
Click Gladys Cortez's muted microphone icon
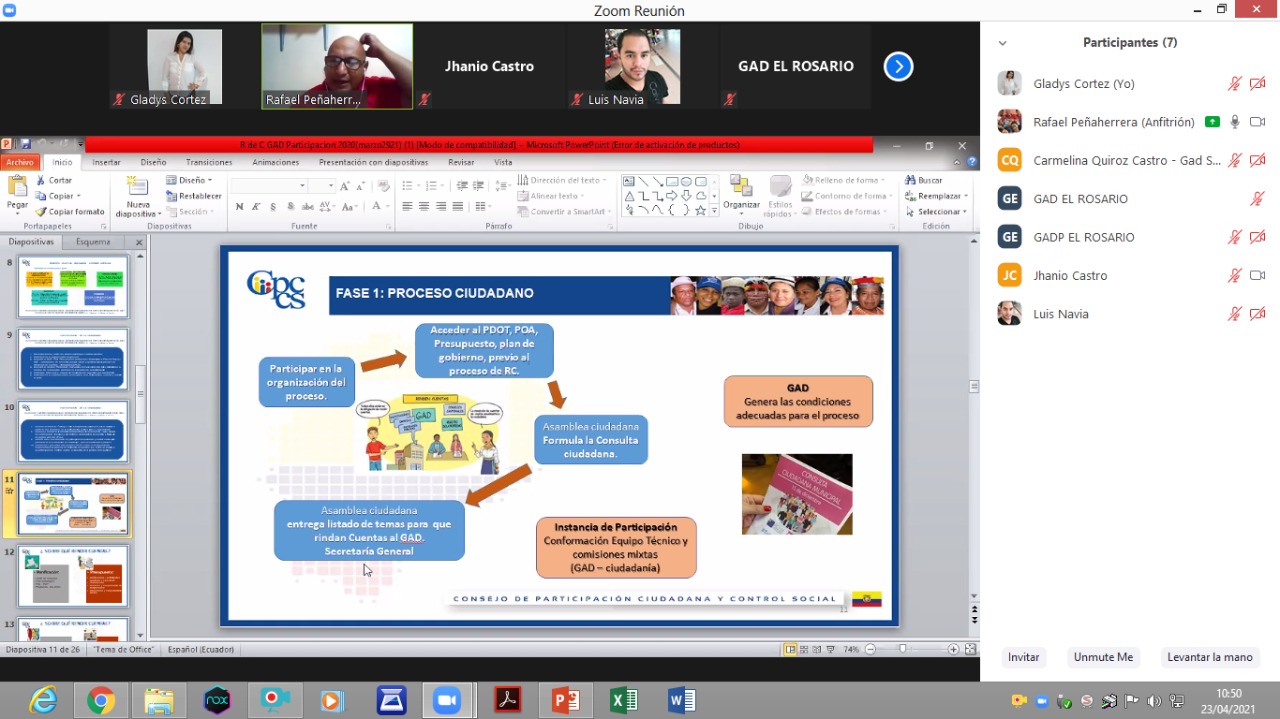tap(1235, 84)
